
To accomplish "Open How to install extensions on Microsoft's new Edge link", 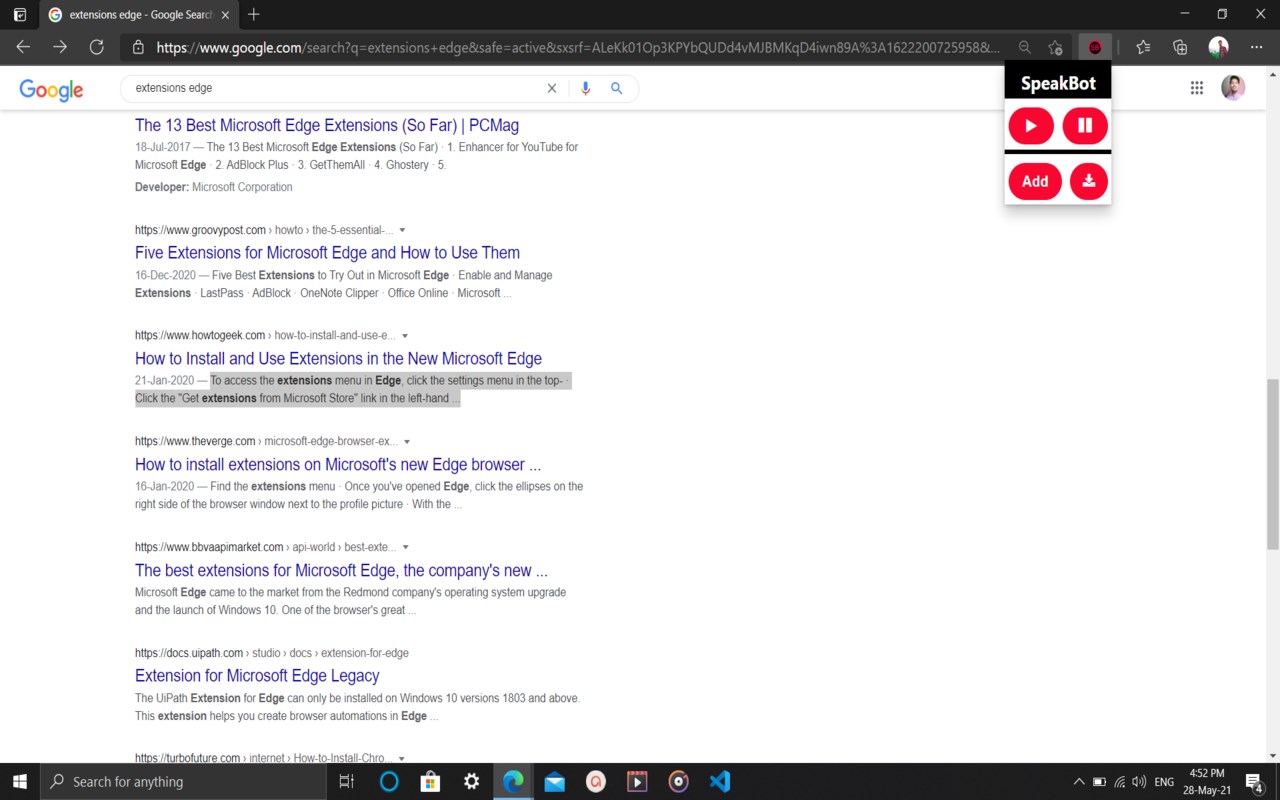I will click(x=338, y=464).
